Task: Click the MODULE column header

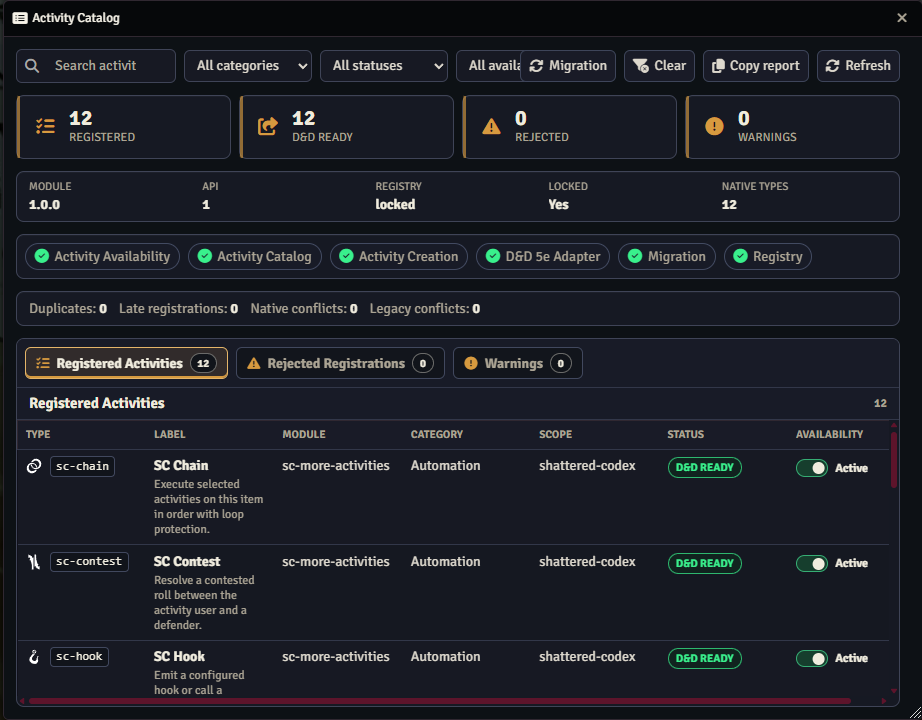Action: point(303,434)
